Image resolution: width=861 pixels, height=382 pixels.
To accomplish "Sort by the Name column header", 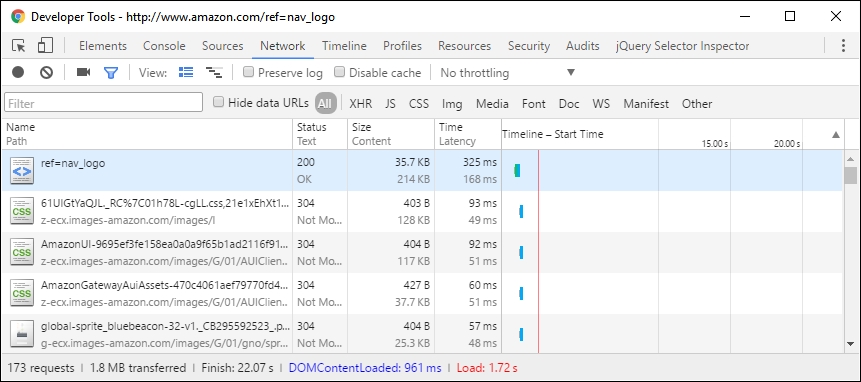I will point(147,134).
